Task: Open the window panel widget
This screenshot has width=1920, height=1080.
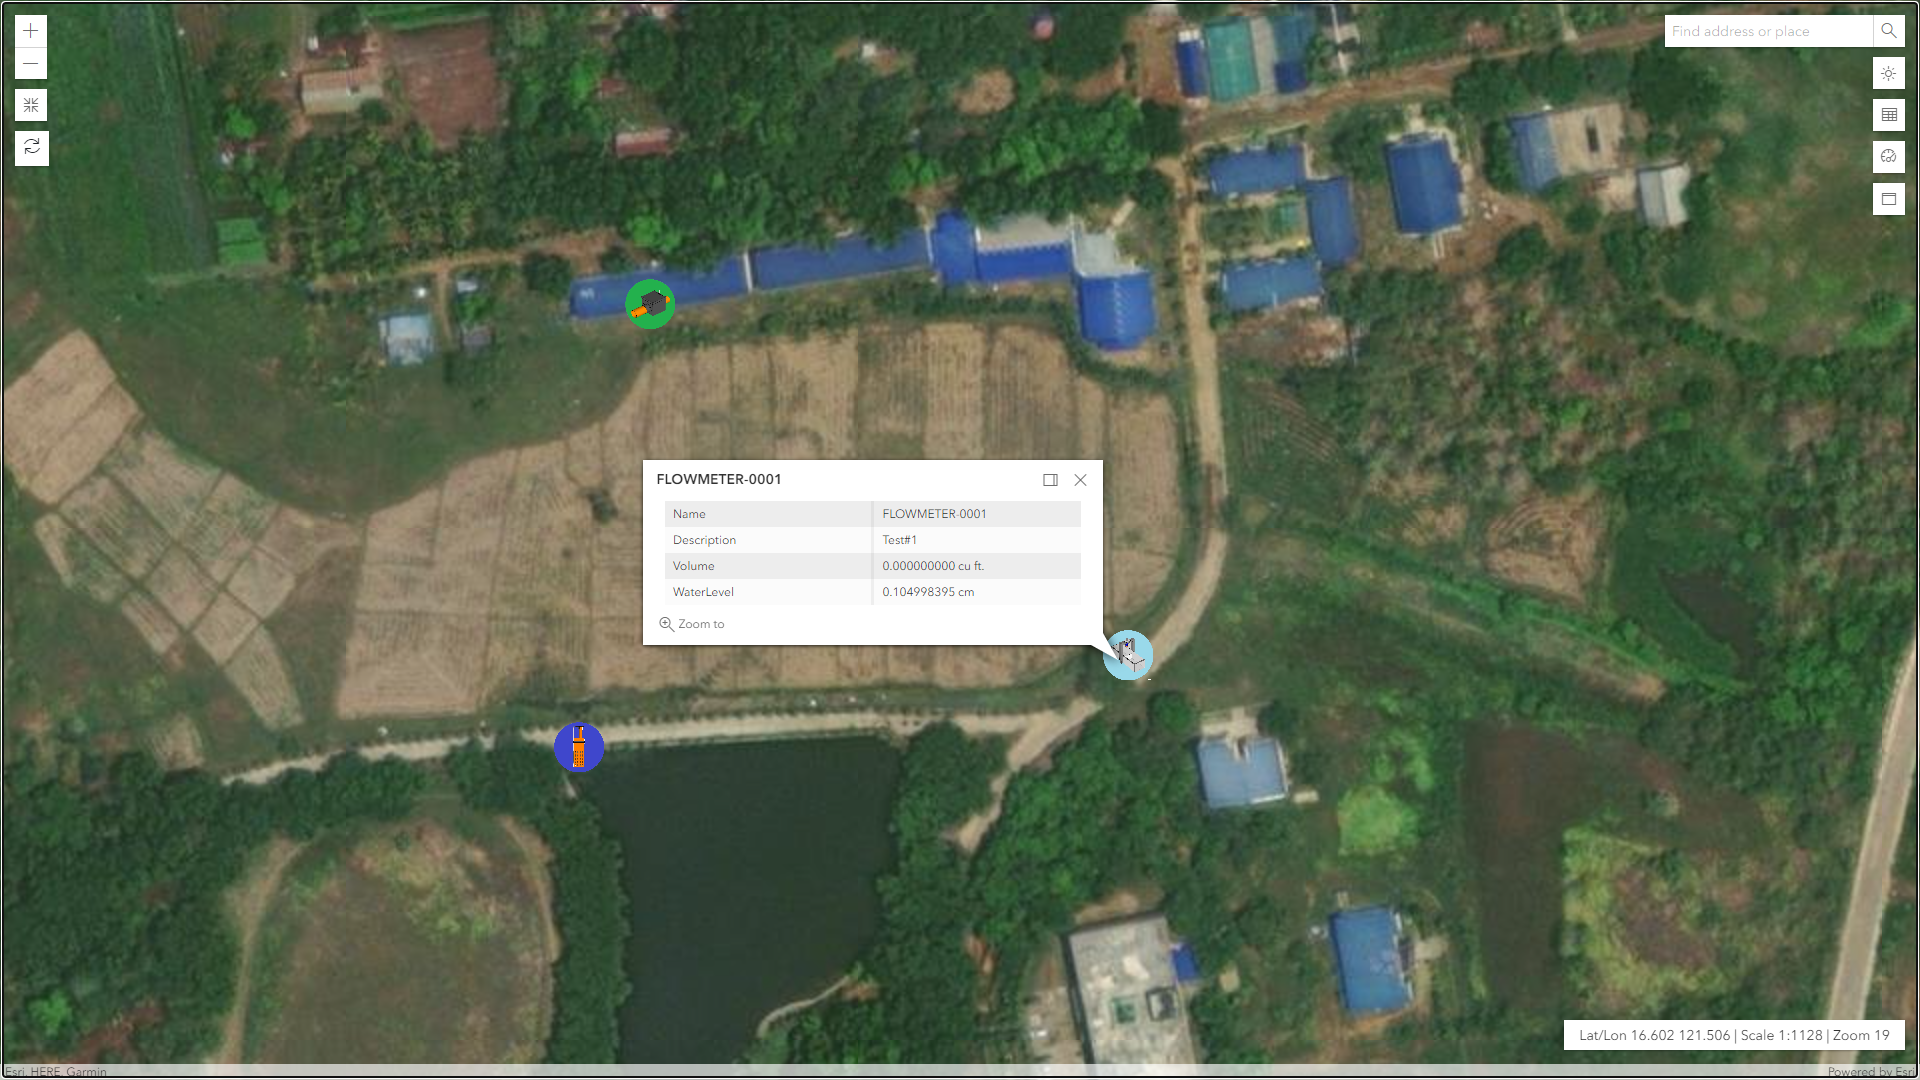Action: pos(1888,199)
